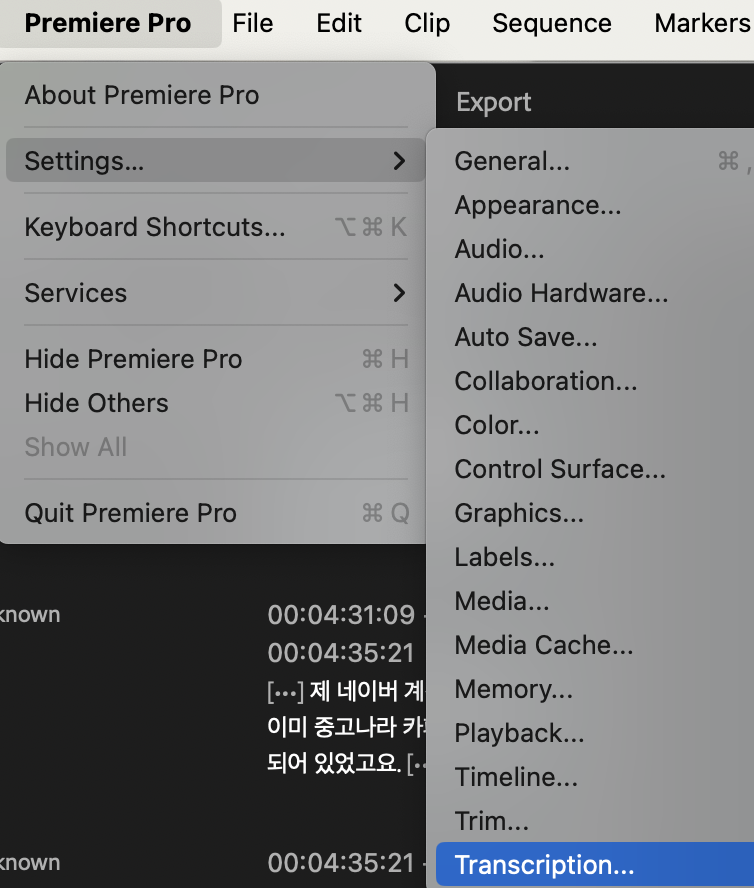The height and width of the screenshot is (888, 754).
Task: Switch to the Export tab
Action: coord(493,103)
